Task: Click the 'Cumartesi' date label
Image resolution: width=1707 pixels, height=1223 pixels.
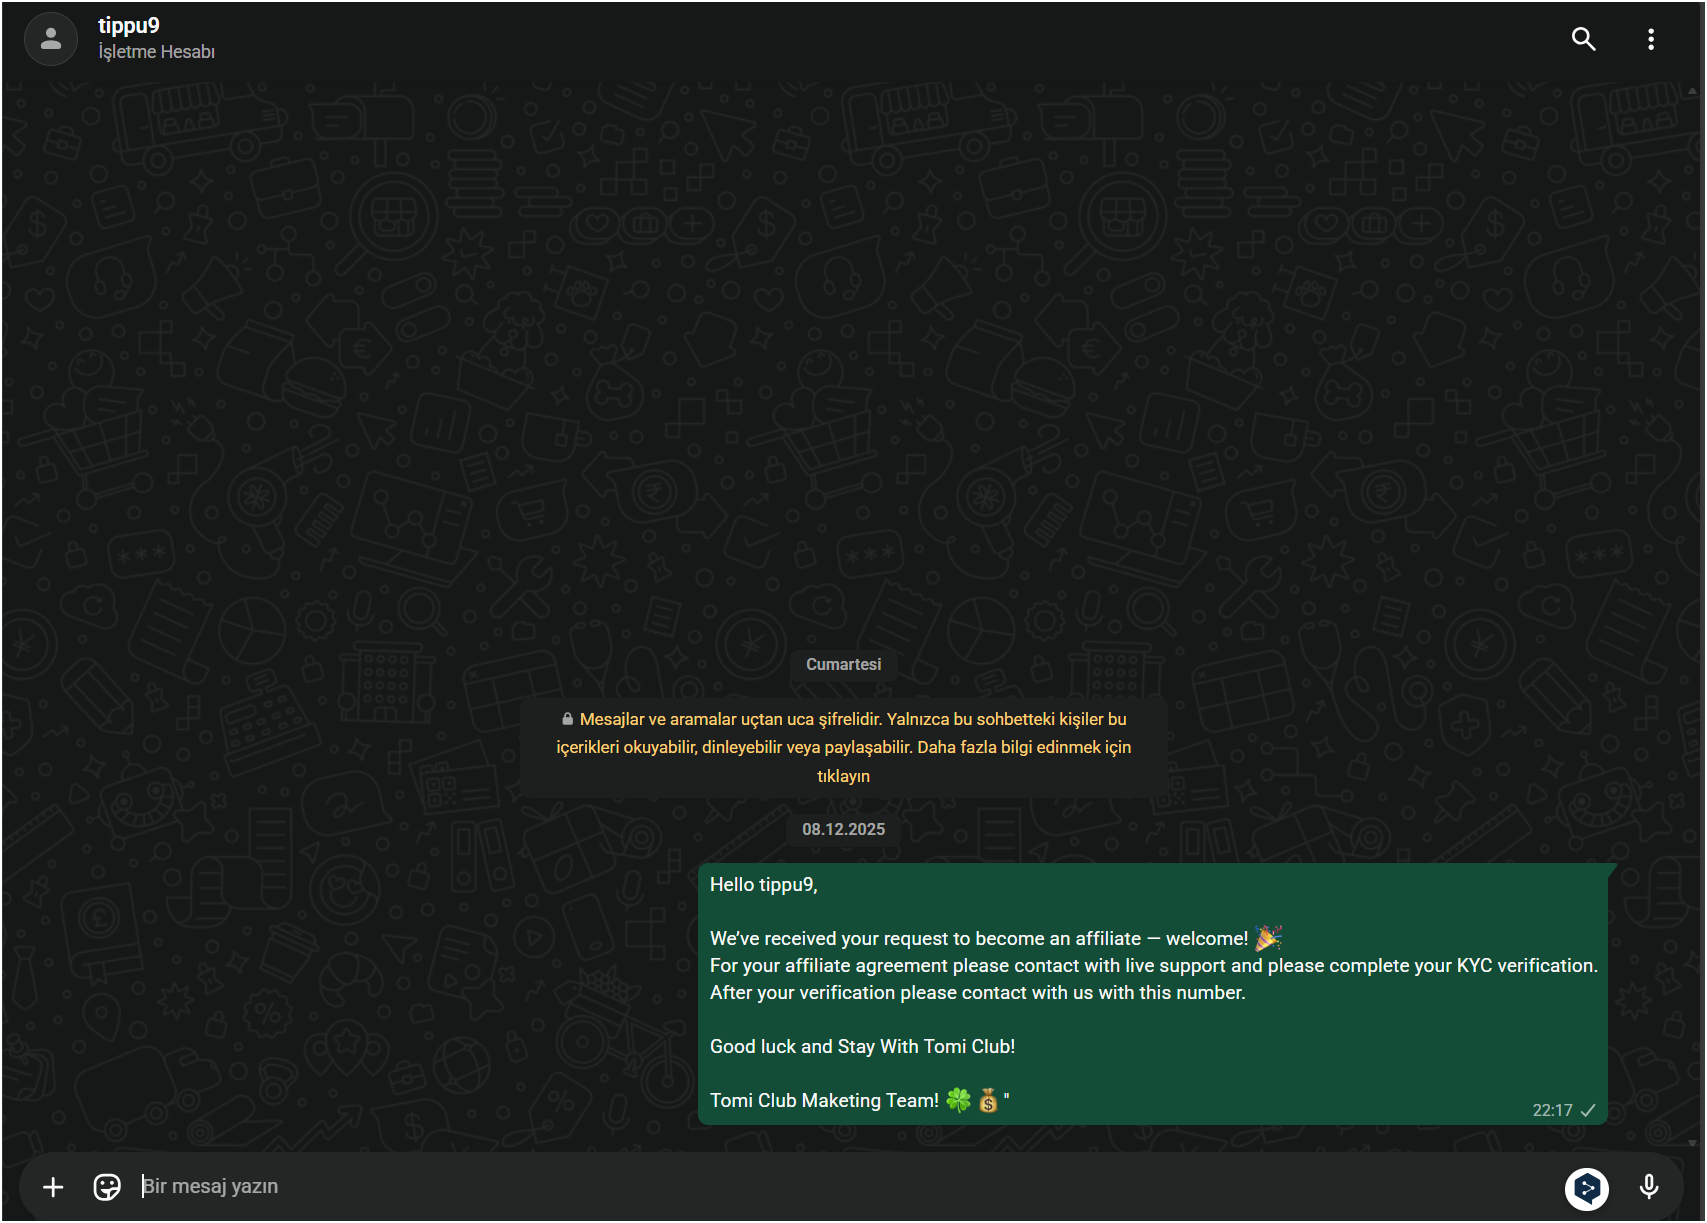Action: (x=844, y=664)
